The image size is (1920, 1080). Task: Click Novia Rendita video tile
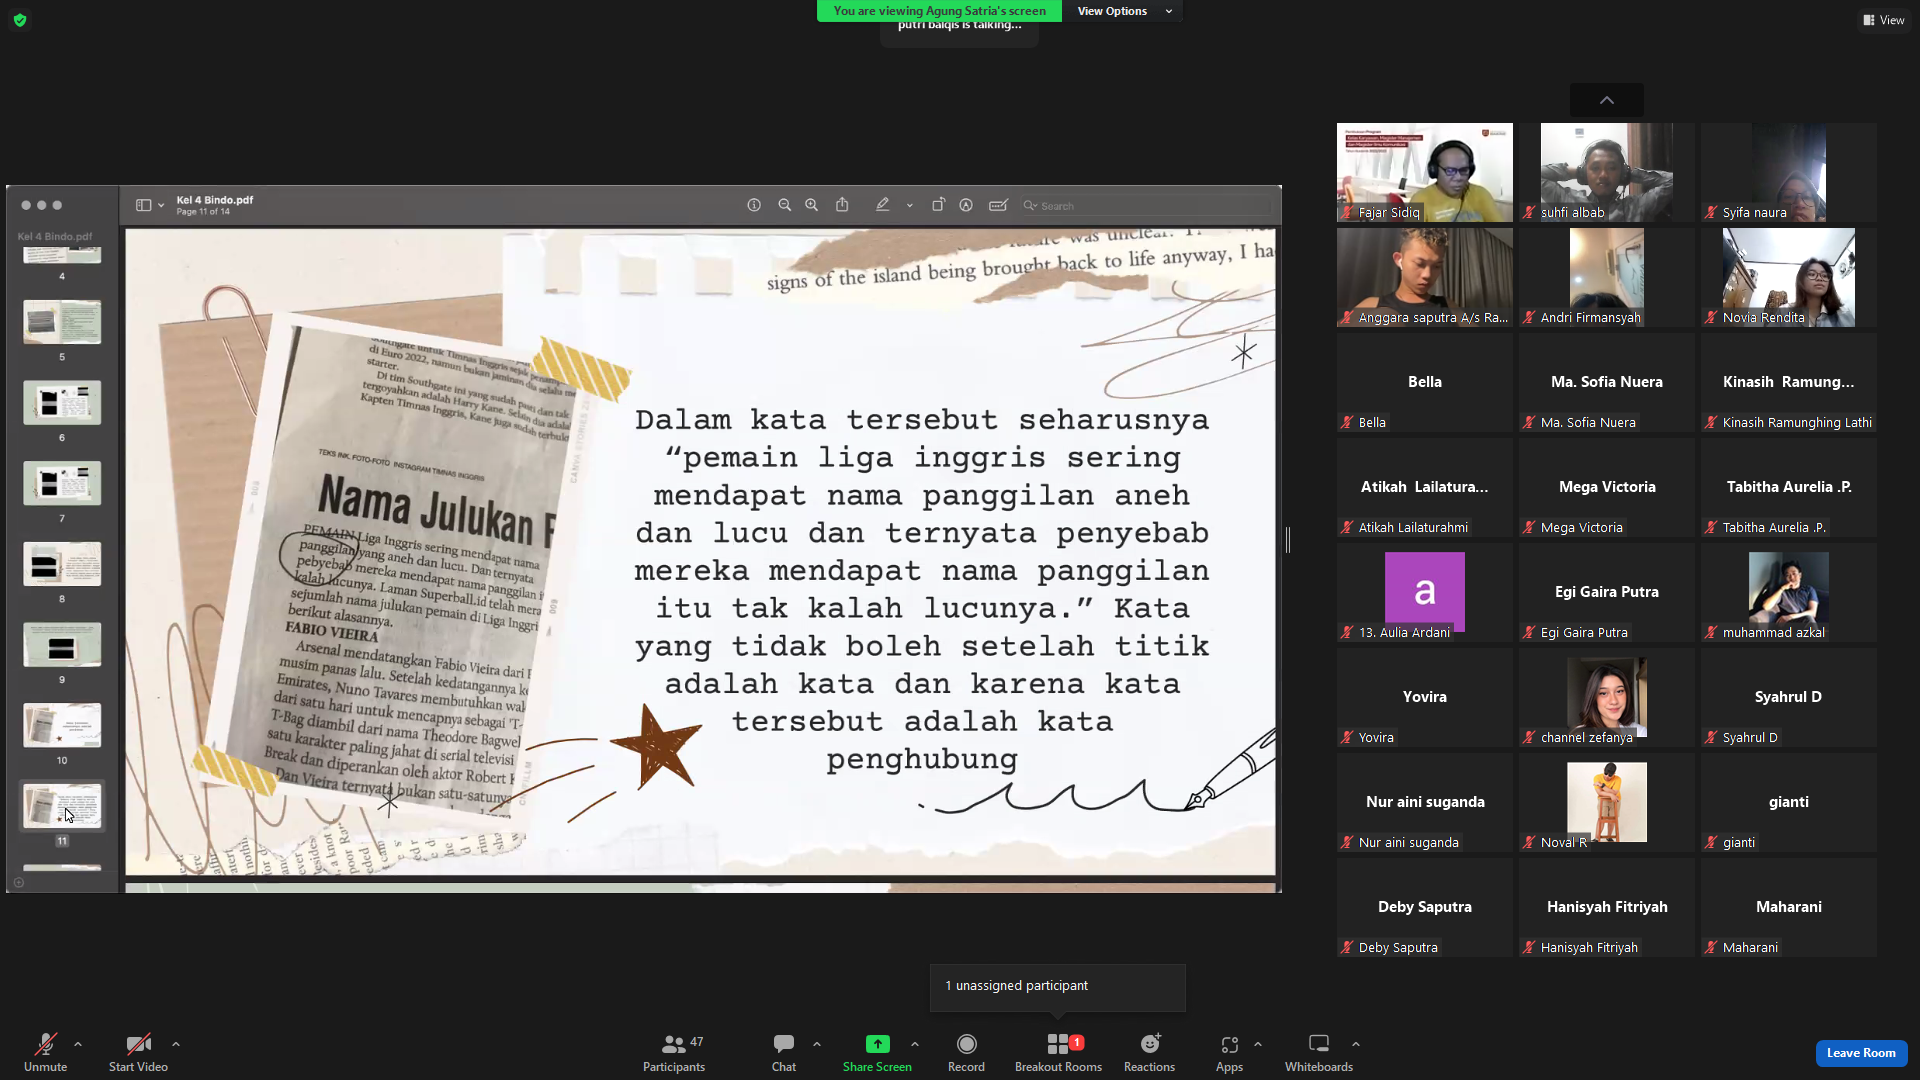[x=1789, y=277]
